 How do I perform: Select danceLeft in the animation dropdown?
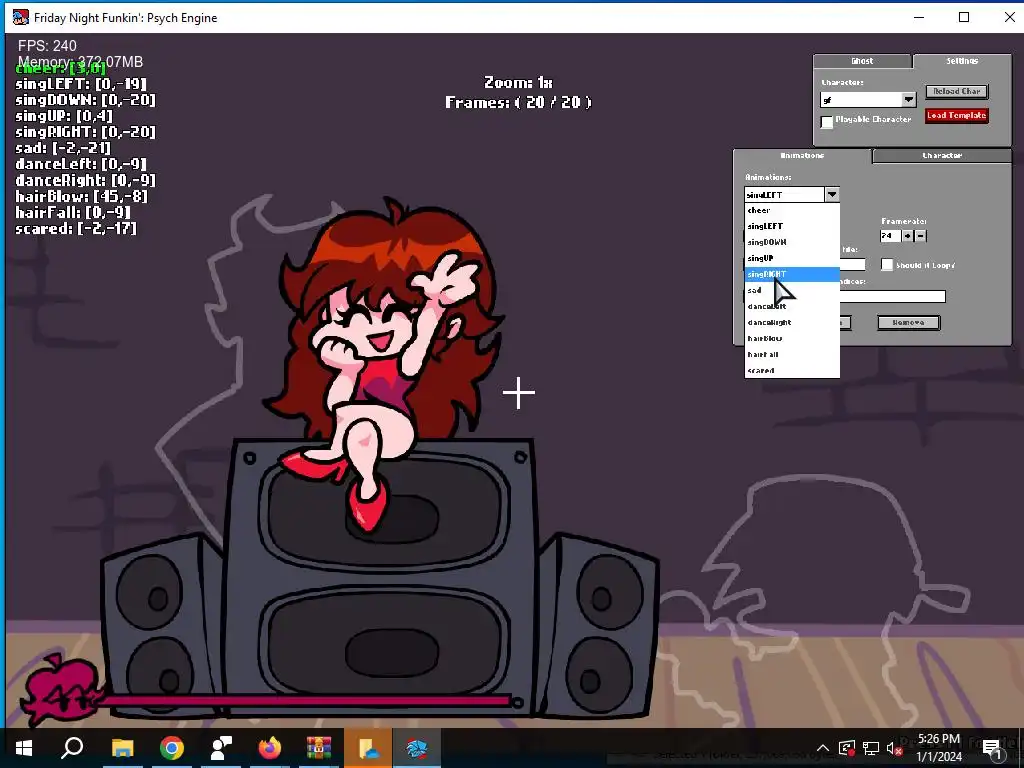click(x=792, y=306)
